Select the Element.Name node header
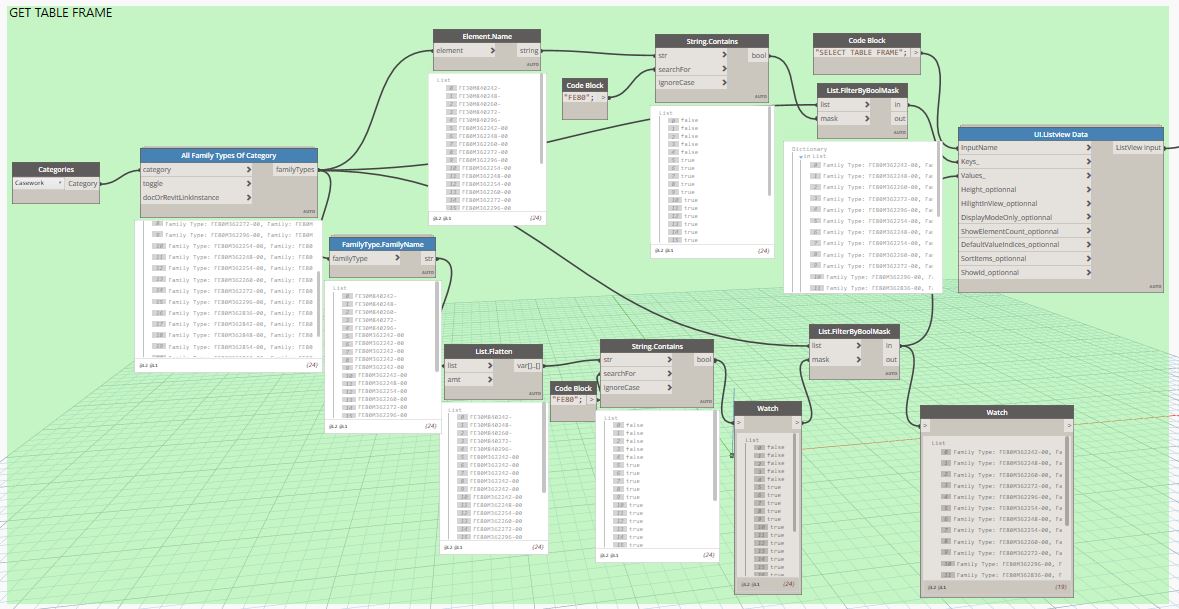 tap(486, 36)
